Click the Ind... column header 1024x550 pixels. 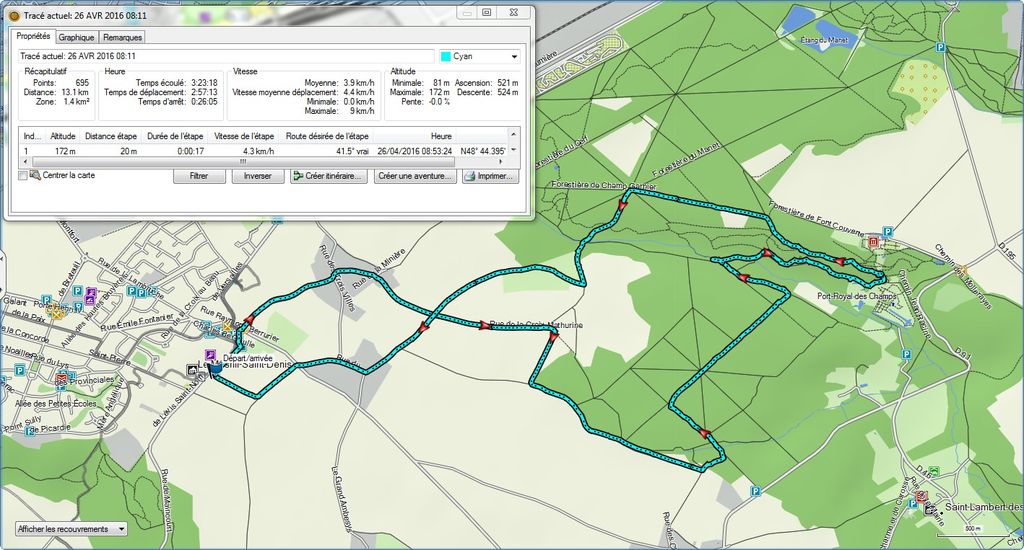coord(32,136)
